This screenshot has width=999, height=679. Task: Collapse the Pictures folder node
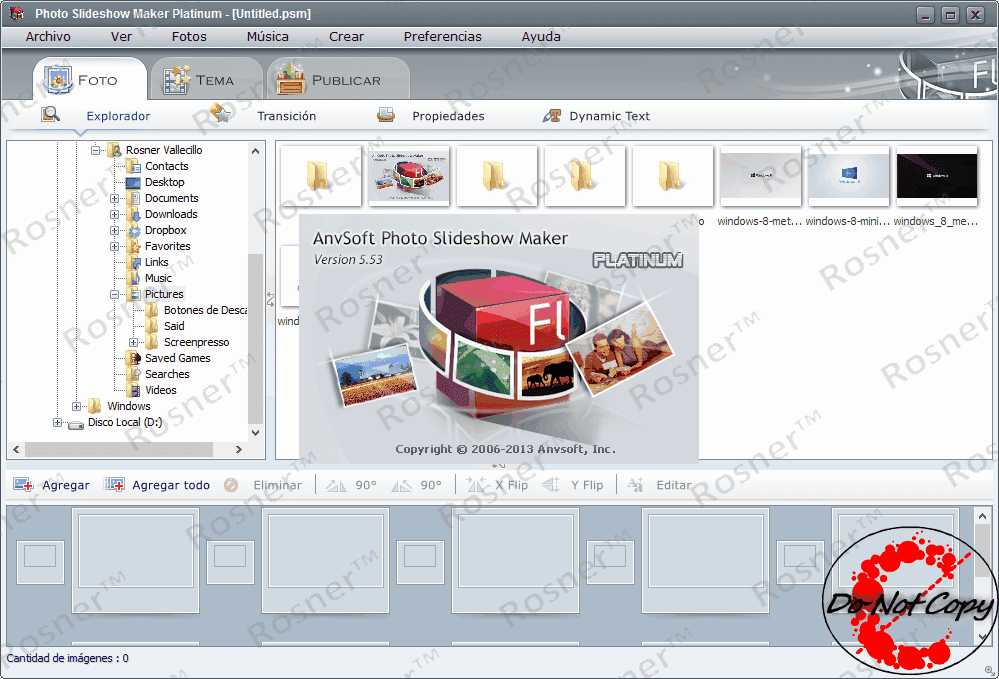point(114,294)
